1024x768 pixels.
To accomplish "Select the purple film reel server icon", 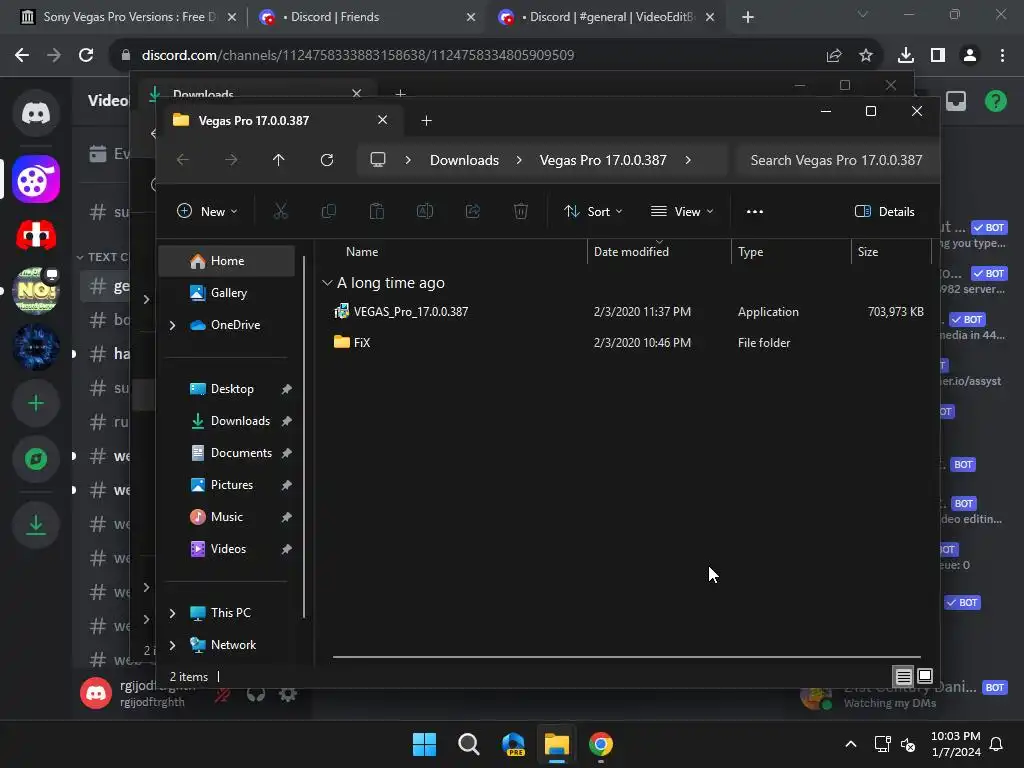I will click(x=36, y=179).
